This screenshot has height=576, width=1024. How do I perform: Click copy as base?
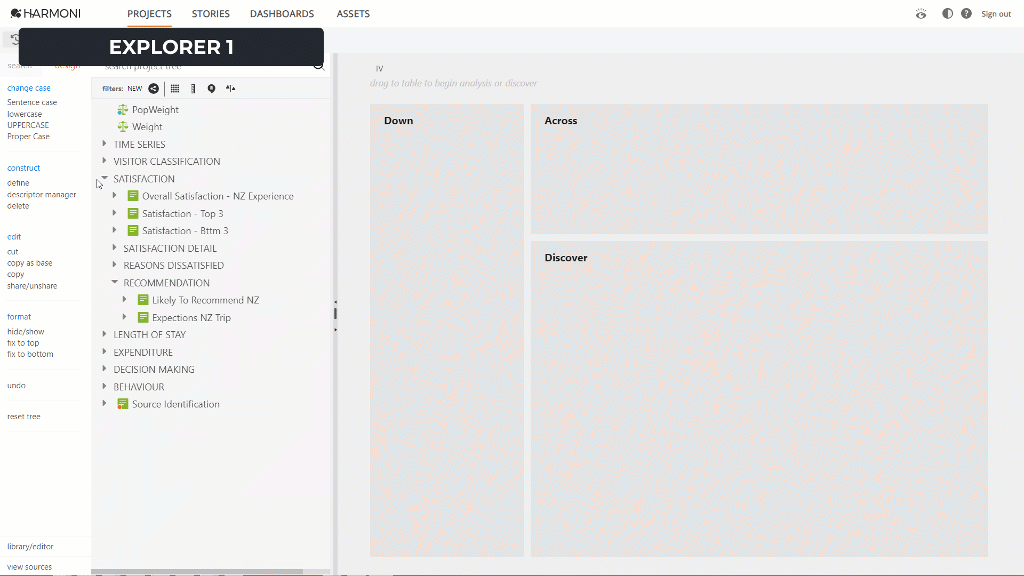(29, 263)
